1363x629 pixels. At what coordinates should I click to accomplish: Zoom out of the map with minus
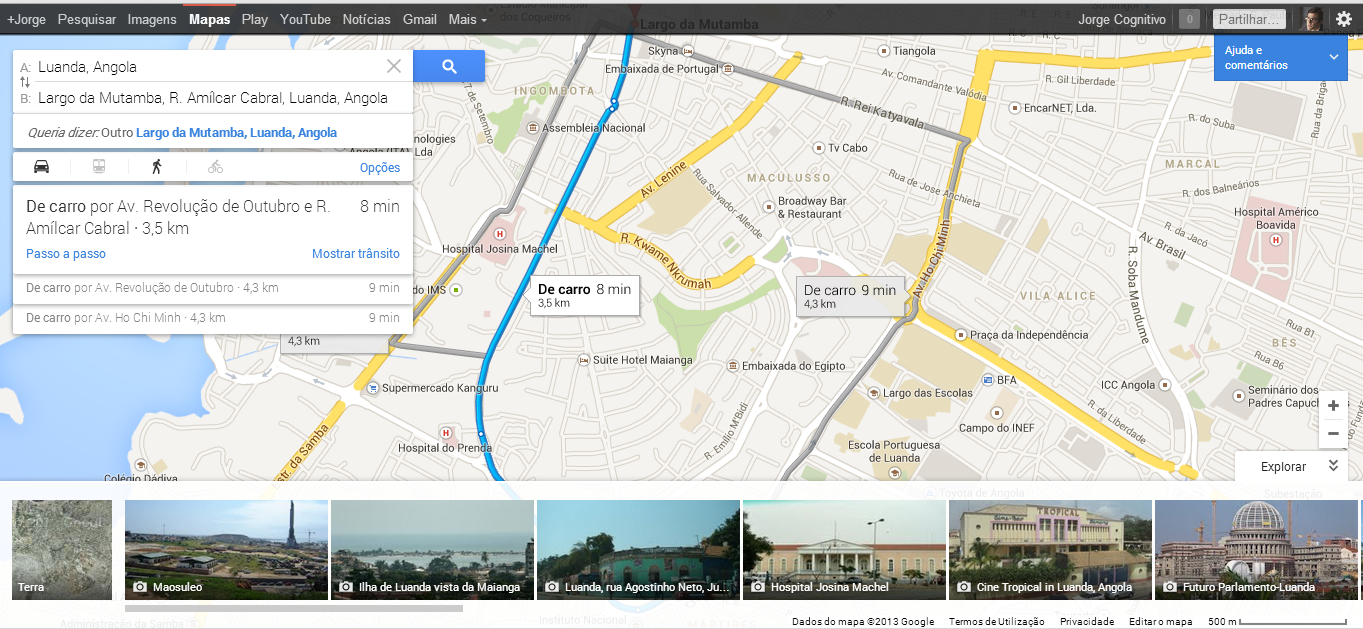(x=1332, y=434)
